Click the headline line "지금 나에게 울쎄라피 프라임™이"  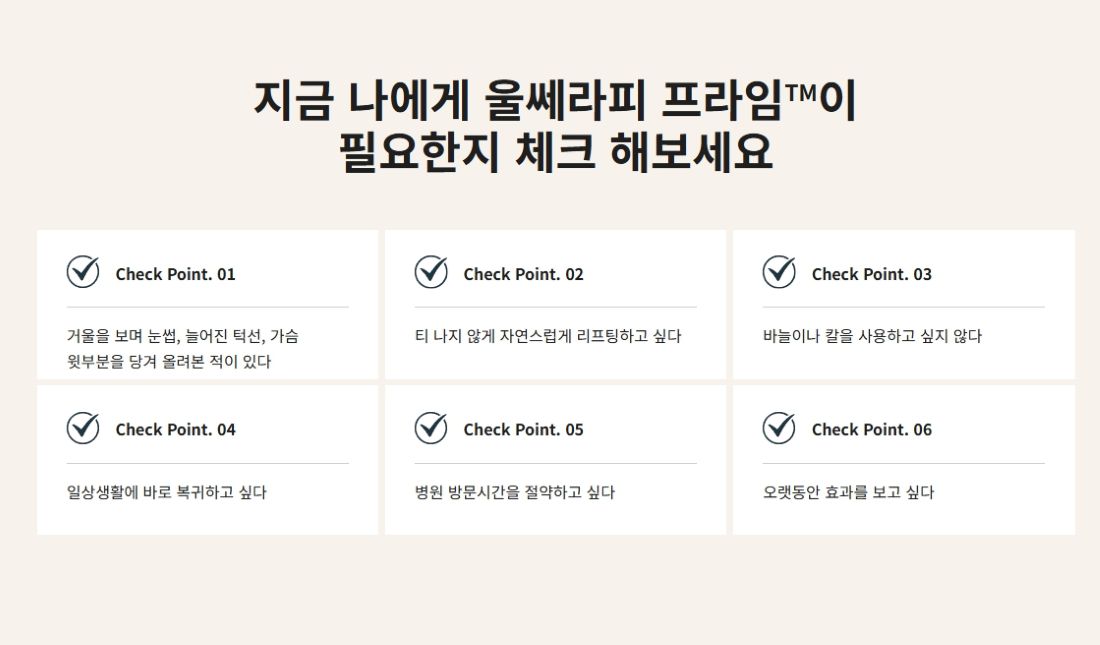[x=555, y=100]
